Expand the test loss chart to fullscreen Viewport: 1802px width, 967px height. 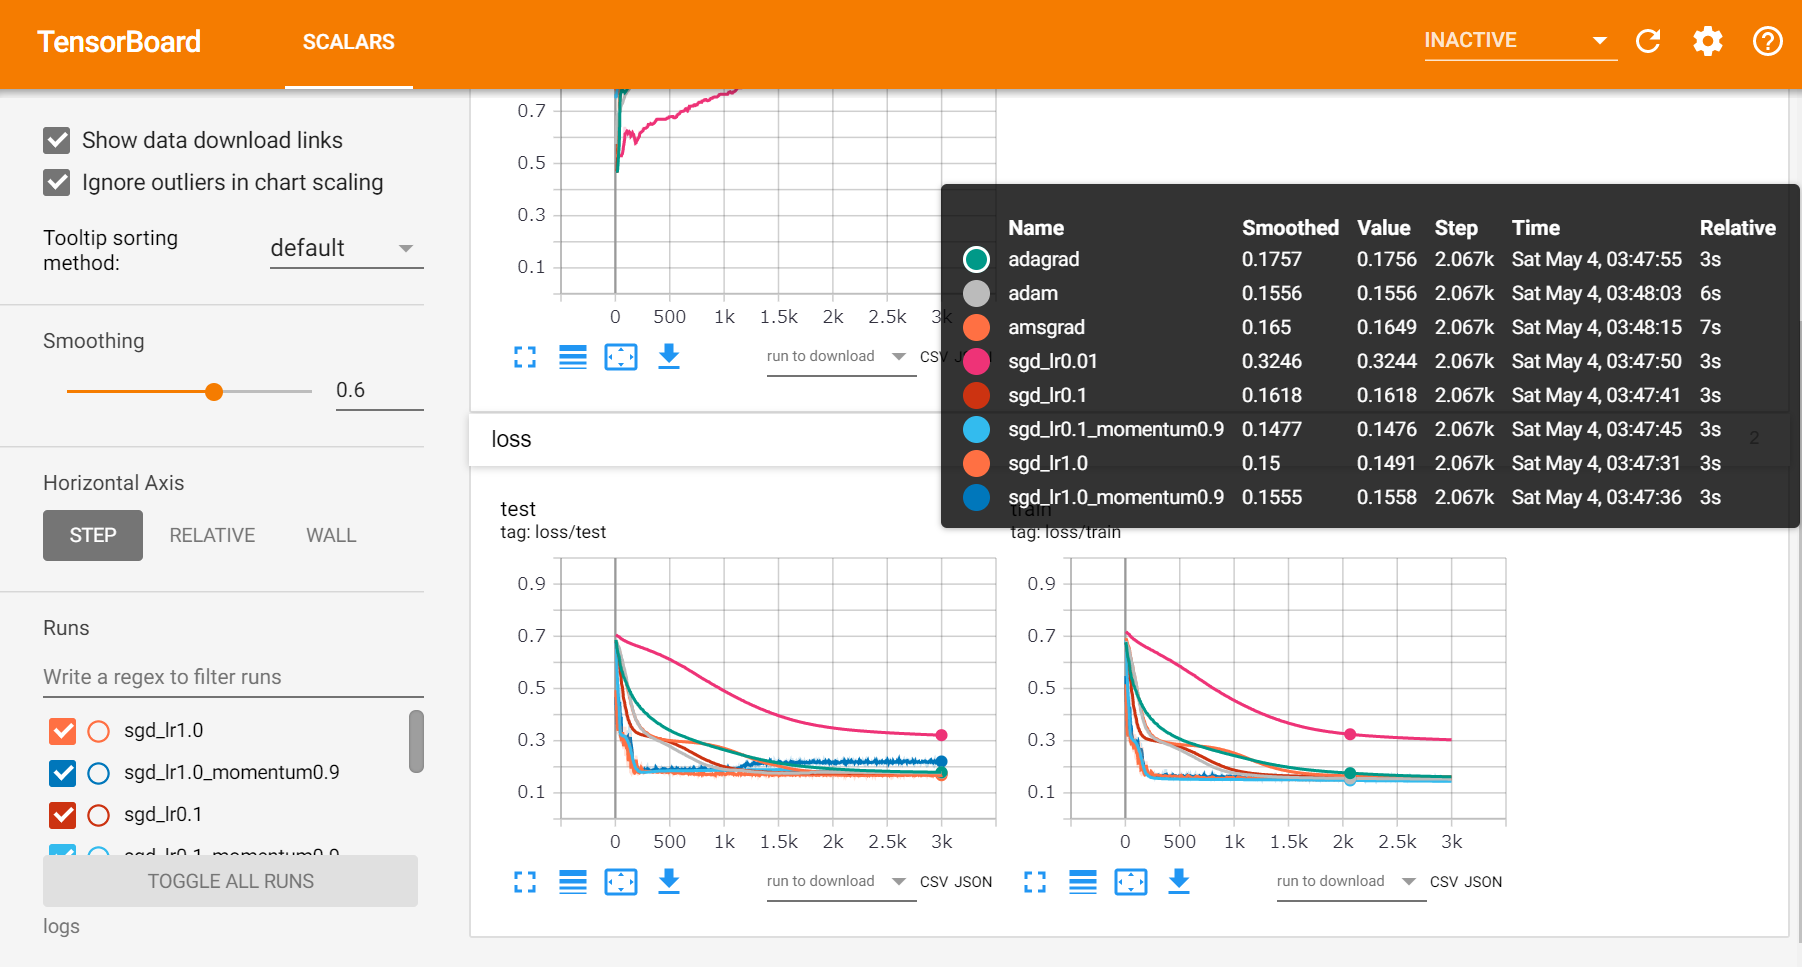click(524, 881)
